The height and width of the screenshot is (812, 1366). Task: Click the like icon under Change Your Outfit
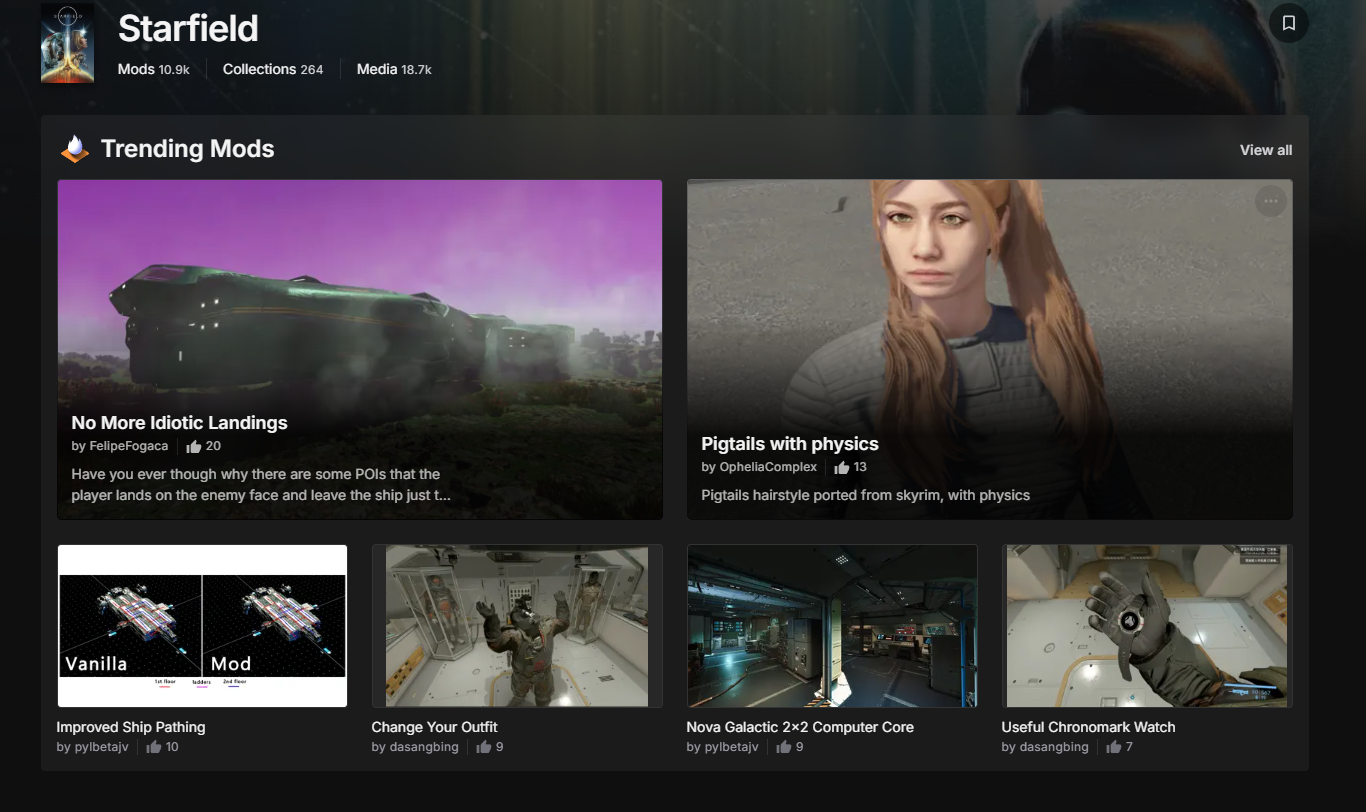tap(483, 747)
